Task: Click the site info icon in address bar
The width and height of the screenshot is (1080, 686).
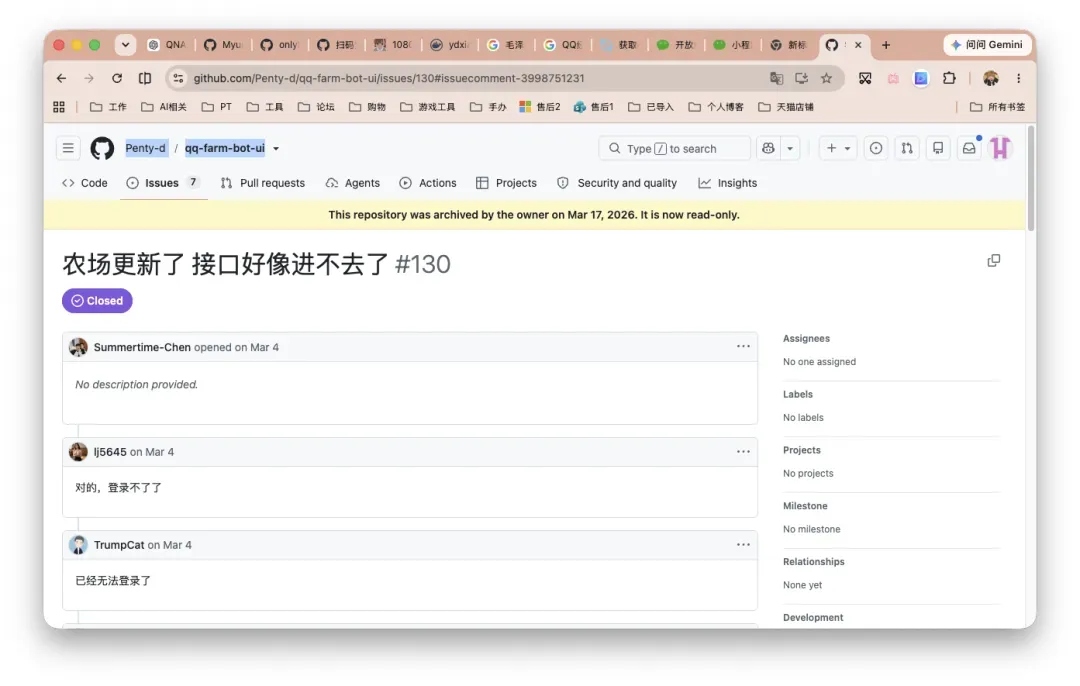Action: click(x=178, y=79)
